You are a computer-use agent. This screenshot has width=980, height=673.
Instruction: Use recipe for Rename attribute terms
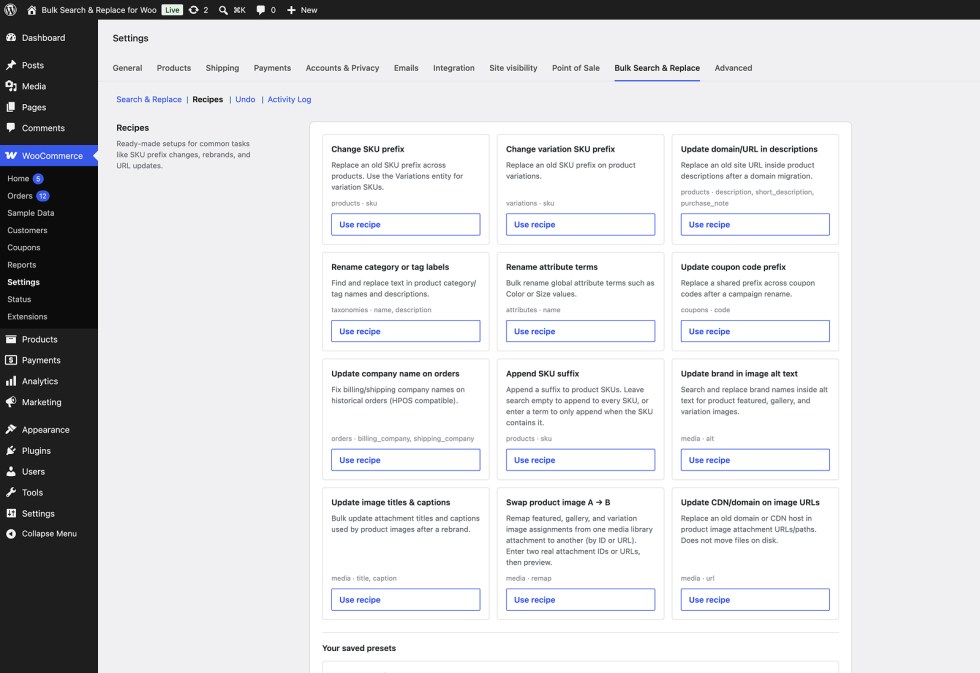[x=580, y=331]
